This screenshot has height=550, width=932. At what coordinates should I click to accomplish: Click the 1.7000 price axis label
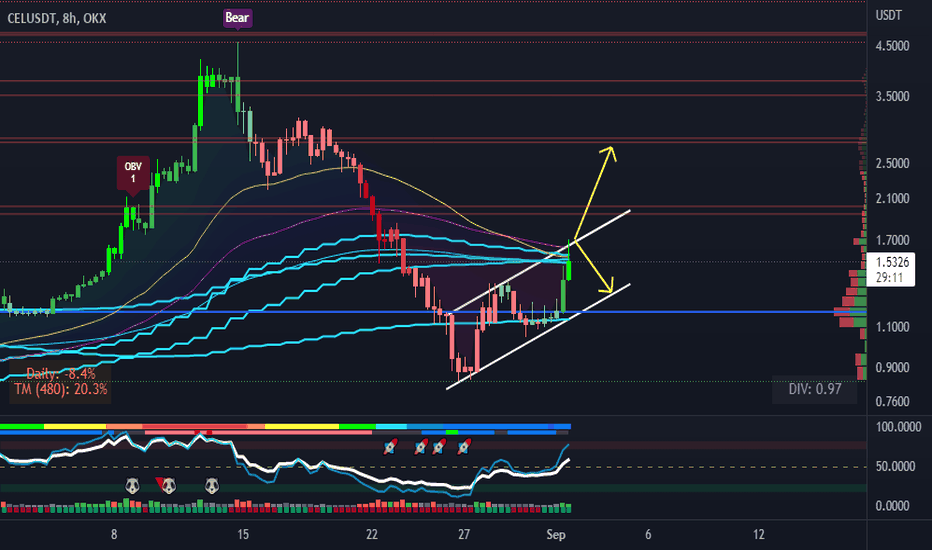892,240
